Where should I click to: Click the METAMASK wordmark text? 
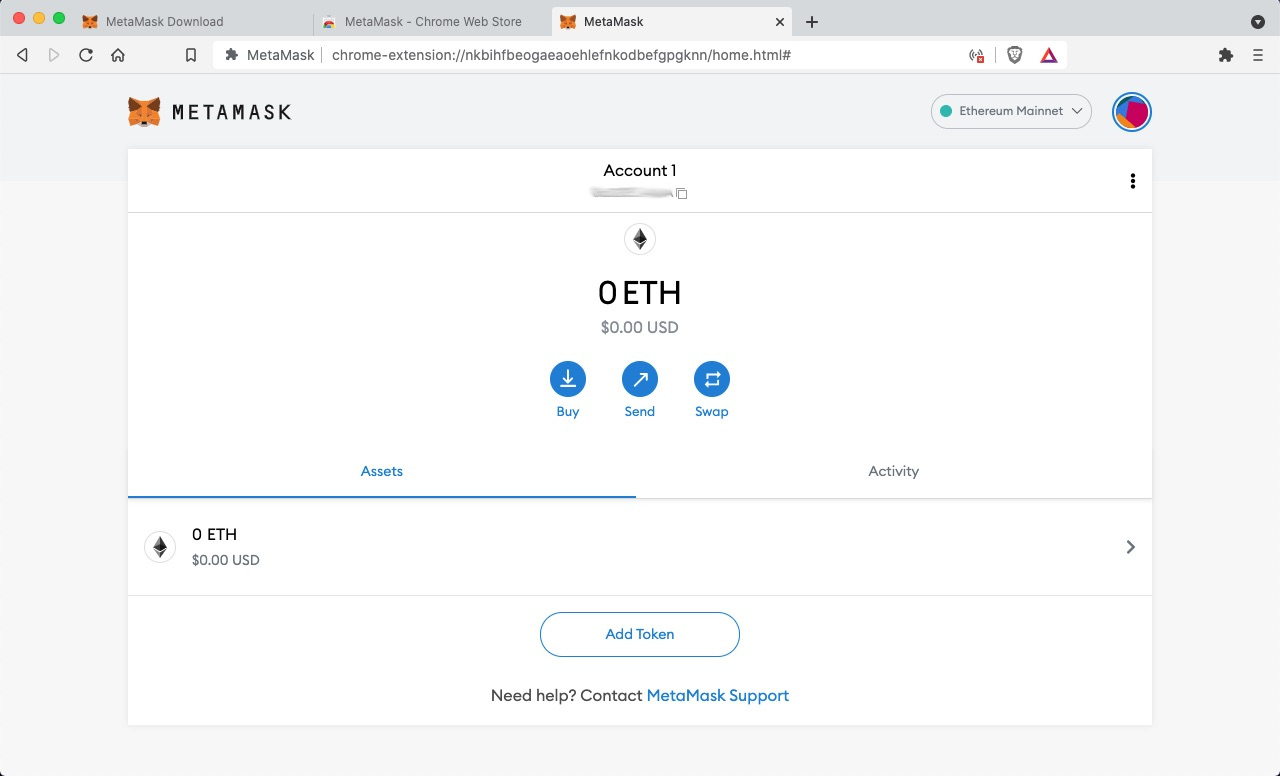(231, 112)
